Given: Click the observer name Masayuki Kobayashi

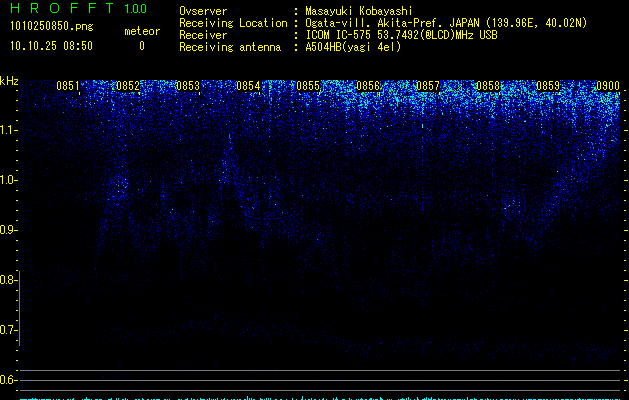Looking at the screenshot, I should point(359,11).
